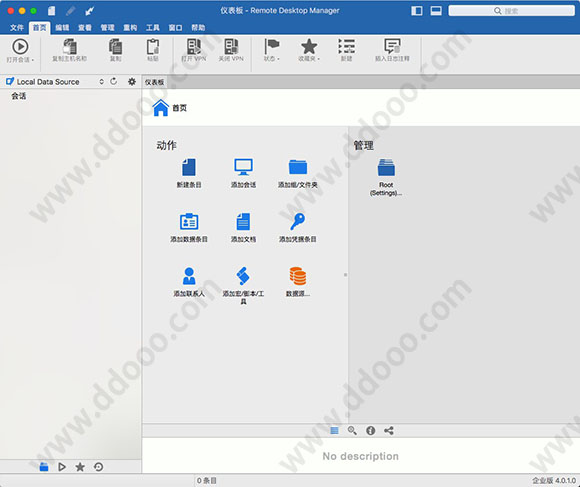Screen dimensions: 580x487
Task: Select the 会话 tree item
Action: tap(18, 96)
